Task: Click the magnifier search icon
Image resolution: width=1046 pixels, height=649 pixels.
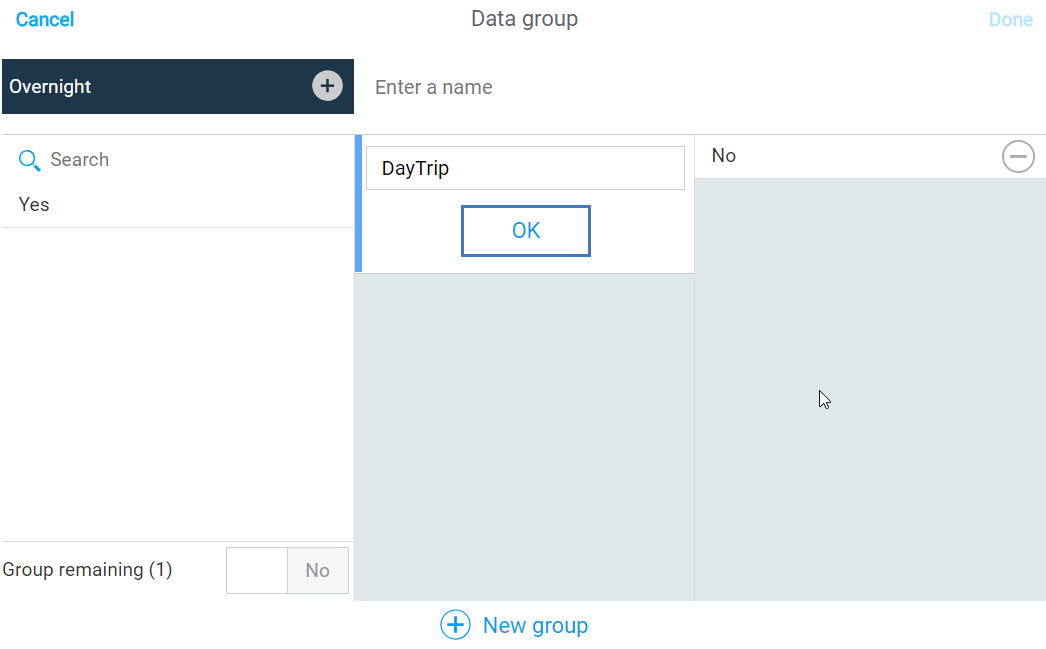Action: tap(30, 160)
